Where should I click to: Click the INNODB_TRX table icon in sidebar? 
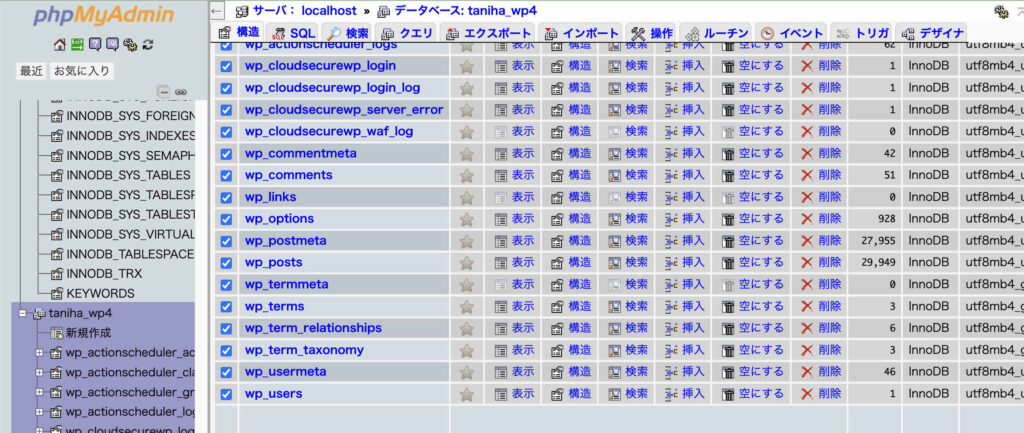pos(57,274)
